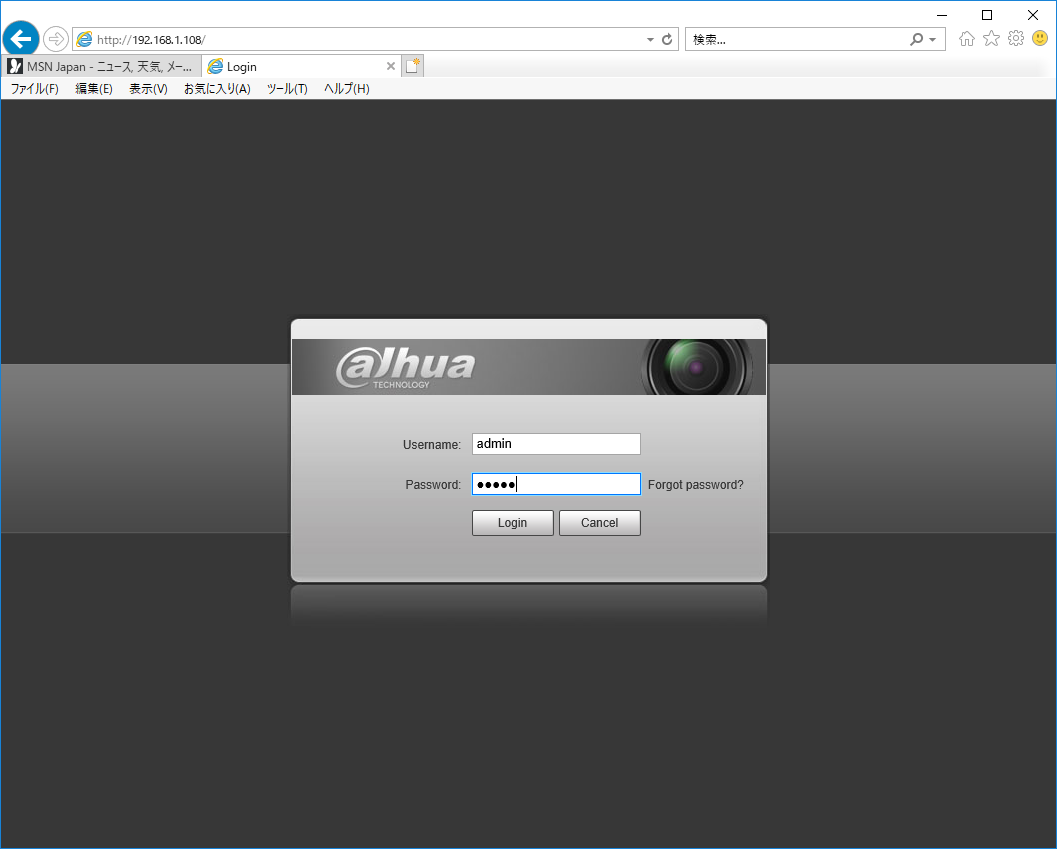Viewport: 1057px width, 849px height.
Task: Close the browser window
Action: 1033,15
